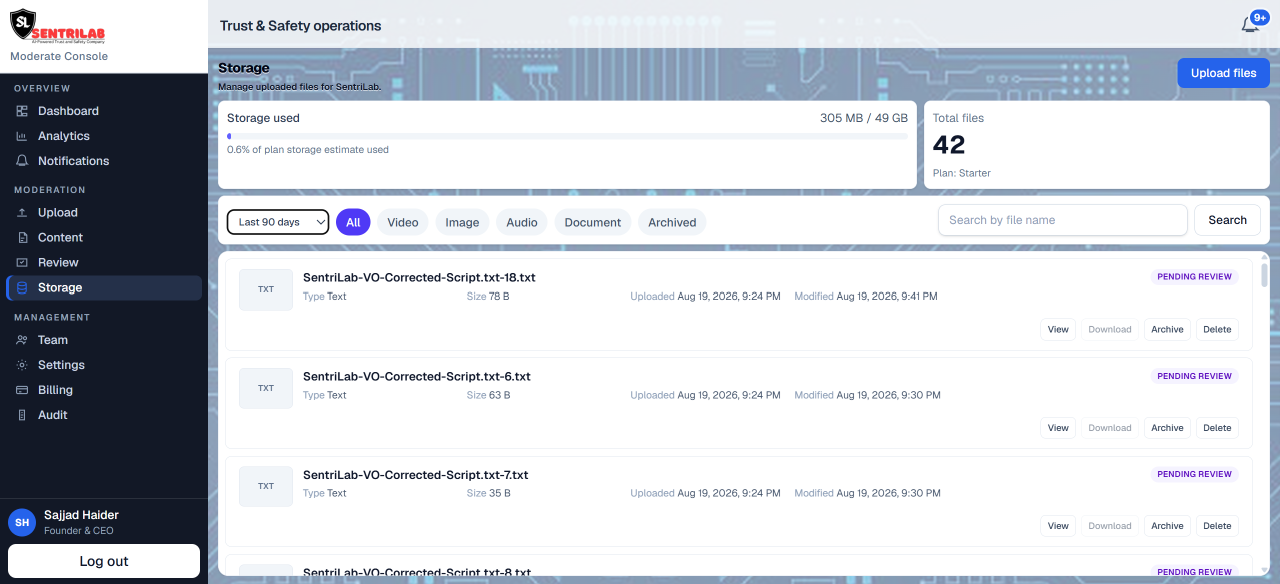1280x584 pixels.
Task: Click file name SentriLab-VO-Corrected-Script.txt-6.txt
Action: click(x=417, y=376)
